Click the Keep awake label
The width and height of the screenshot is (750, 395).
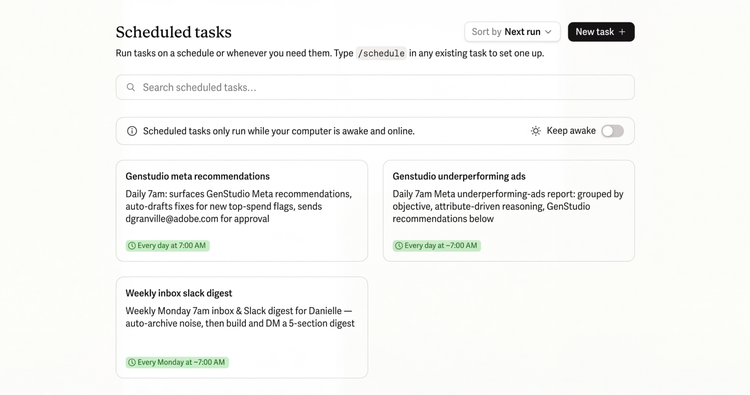pos(571,131)
